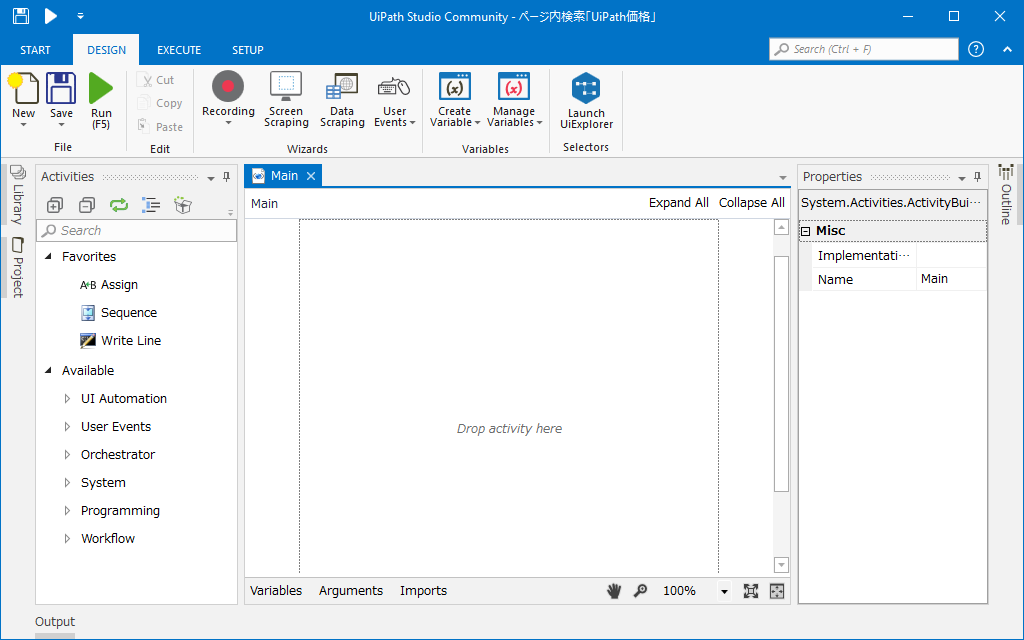Open the zoom percentage dropdown

click(x=724, y=592)
